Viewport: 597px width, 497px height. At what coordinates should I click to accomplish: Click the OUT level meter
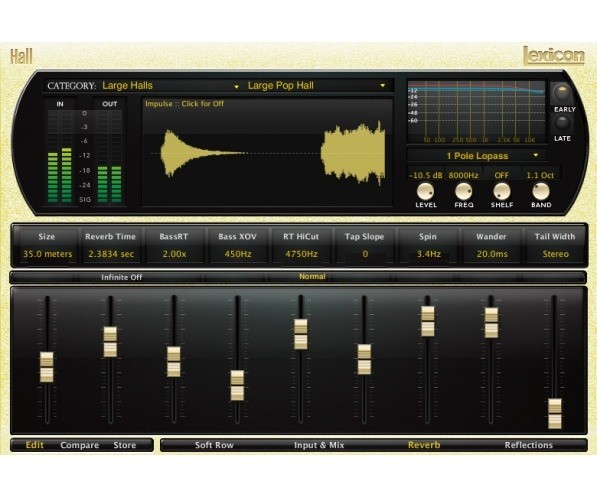pyautogui.click(x=110, y=156)
